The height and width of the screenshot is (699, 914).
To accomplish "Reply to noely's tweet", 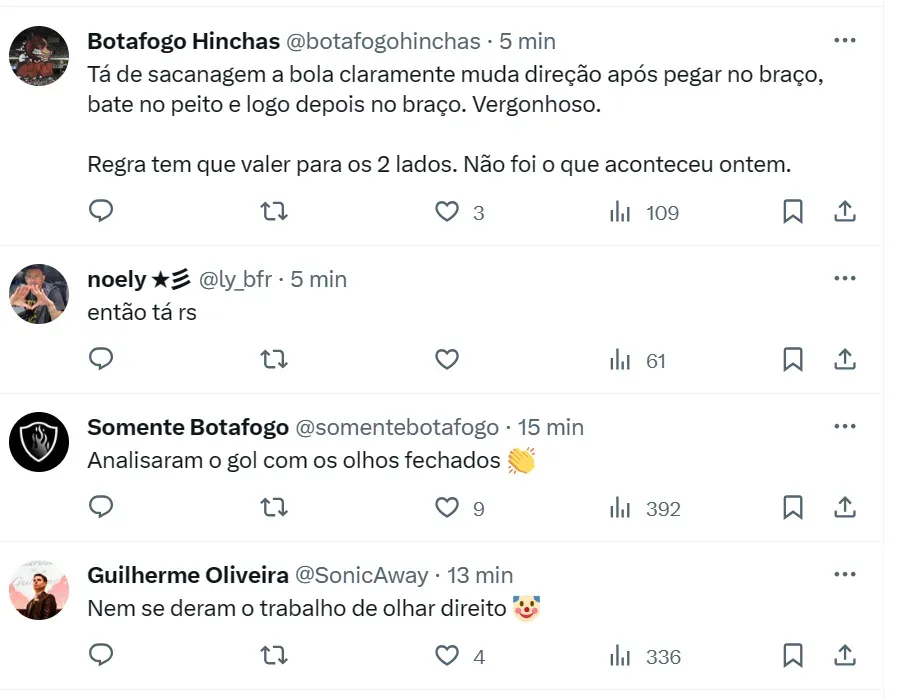I will (101, 360).
